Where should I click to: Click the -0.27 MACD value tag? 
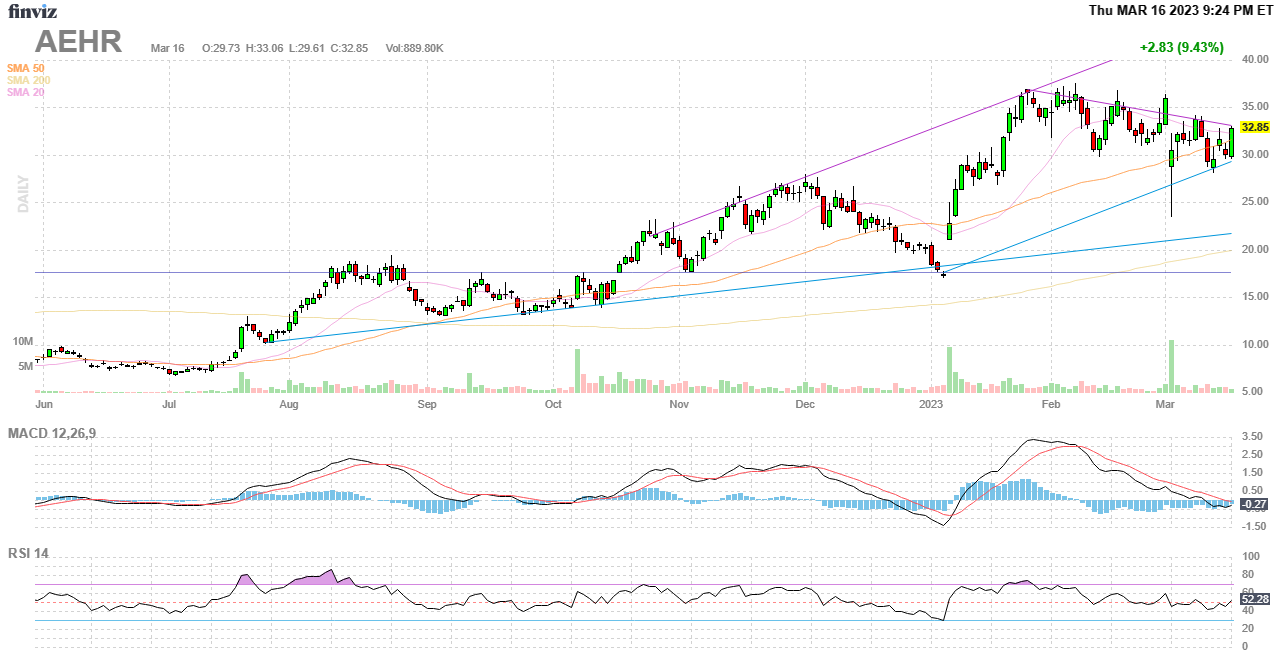1254,504
